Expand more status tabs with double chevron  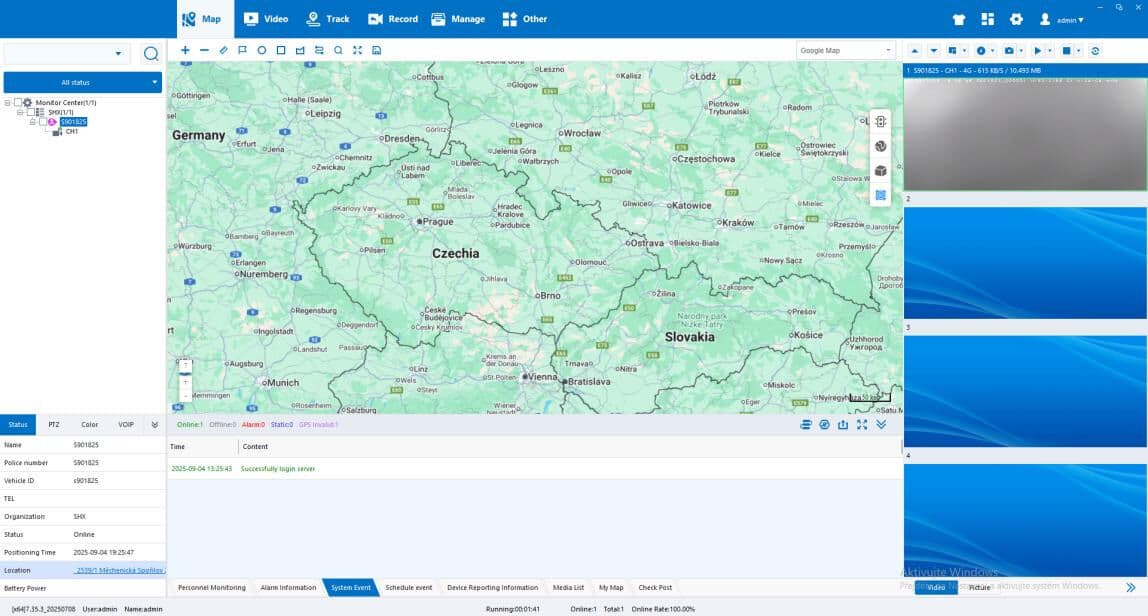coord(154,425)
